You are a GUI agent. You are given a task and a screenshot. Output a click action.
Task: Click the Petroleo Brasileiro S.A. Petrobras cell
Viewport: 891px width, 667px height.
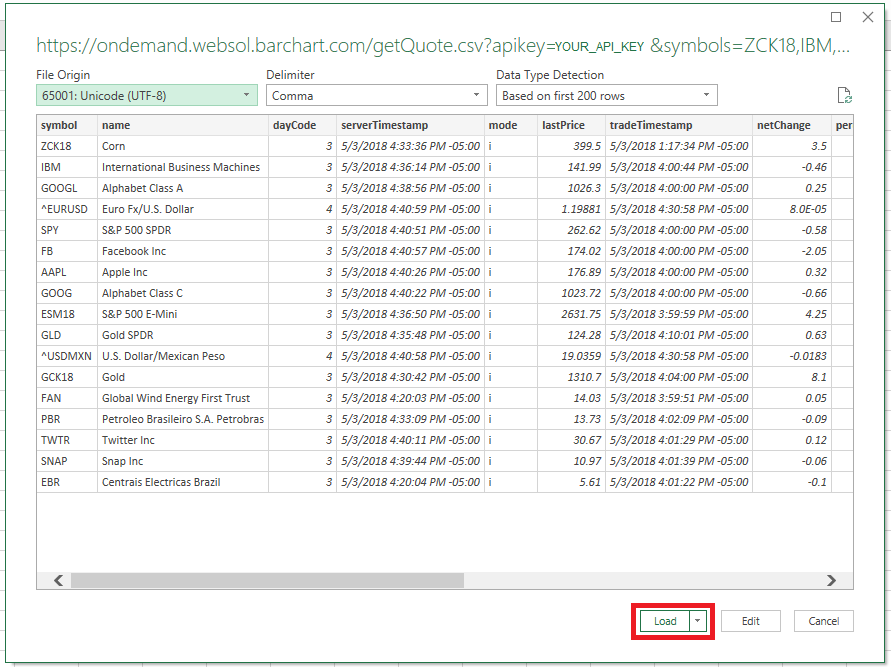[182, 419]
